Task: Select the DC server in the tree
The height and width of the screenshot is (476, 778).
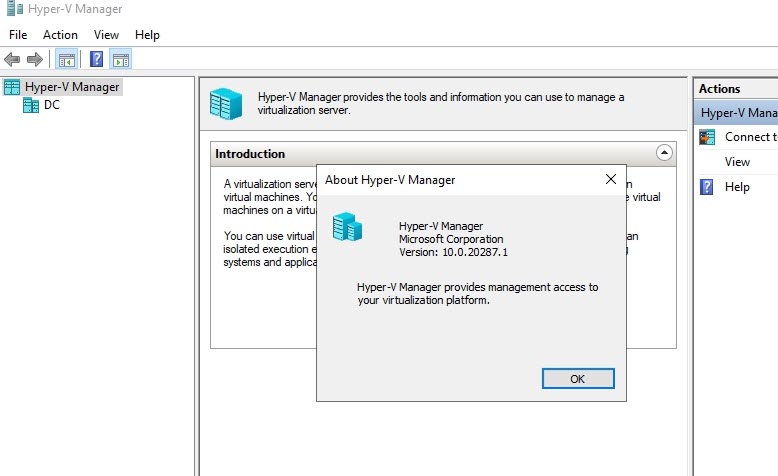Action: pos(51,105)
